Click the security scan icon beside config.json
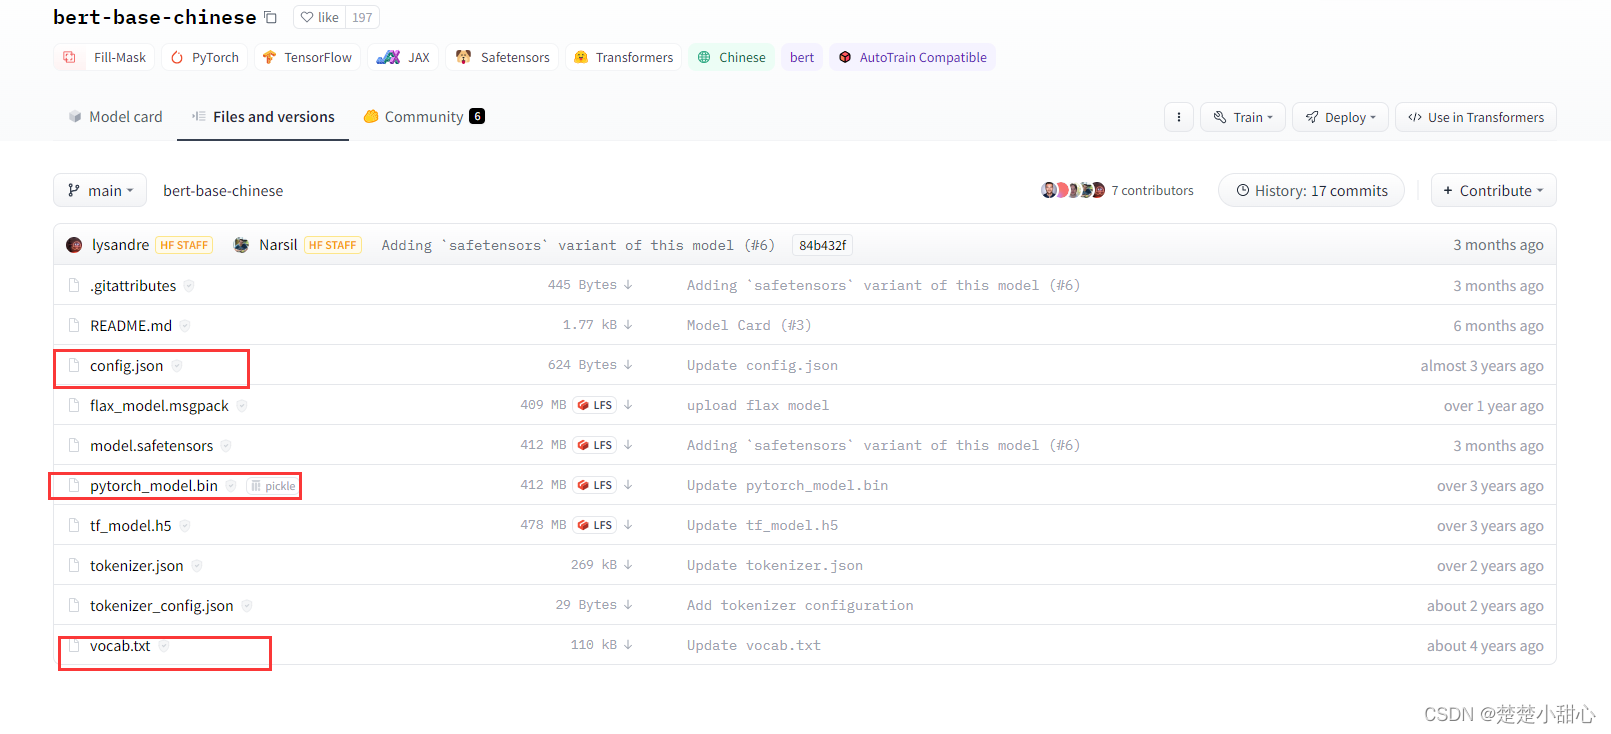 pos(177,365)
